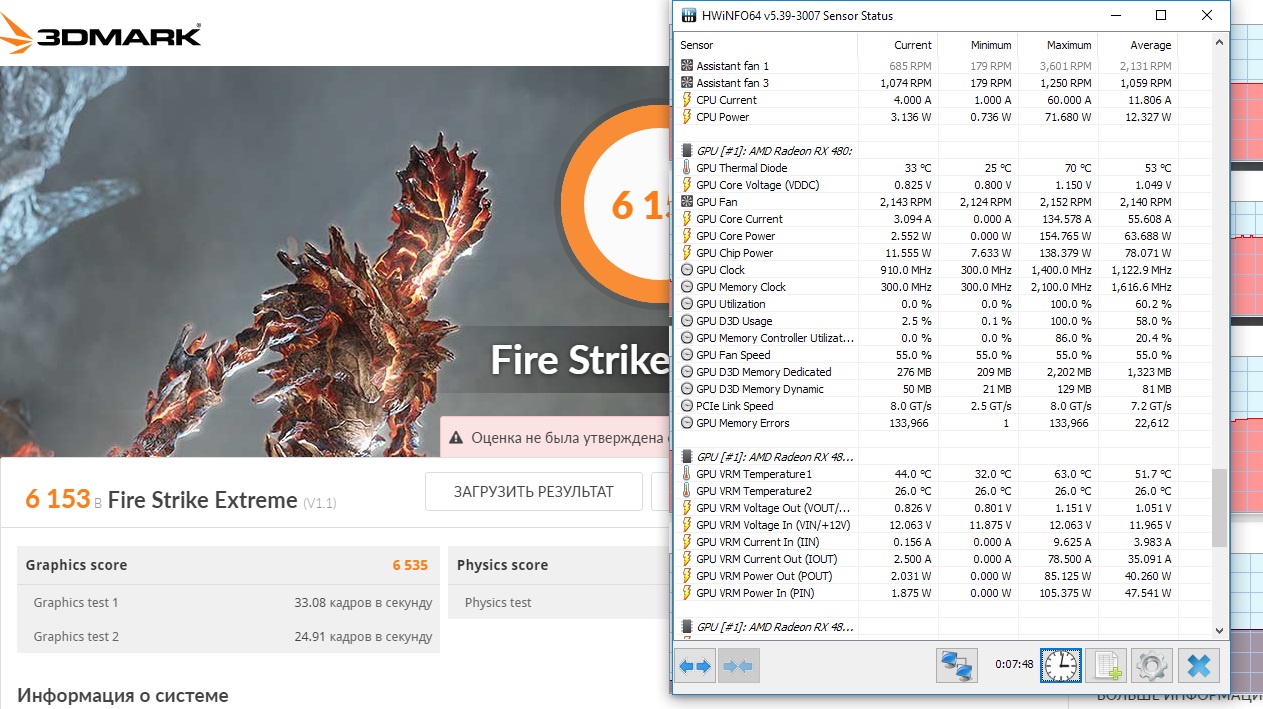The height and width of the screenshot is (709, 1263).
Task: Click the 0:07:48 elapsed time readout
Action: [1014, 664]
